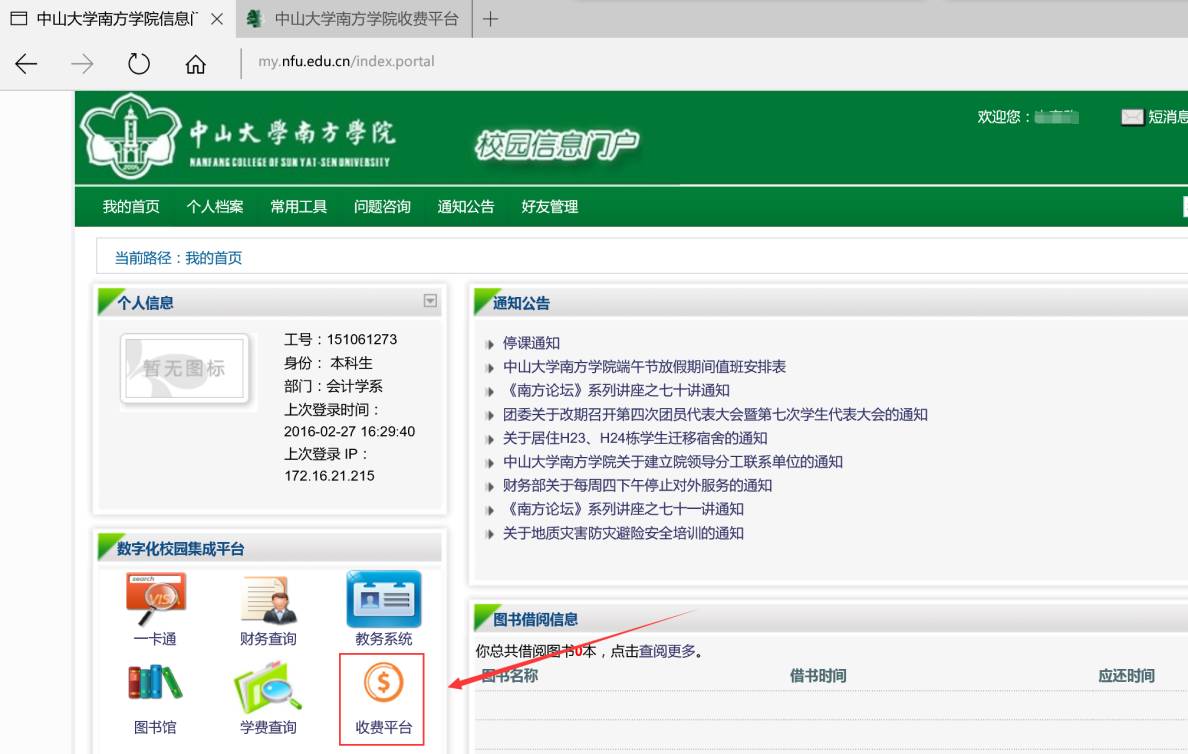
Task: Open the 教务系统 icon
Action: tap(383, 599)
